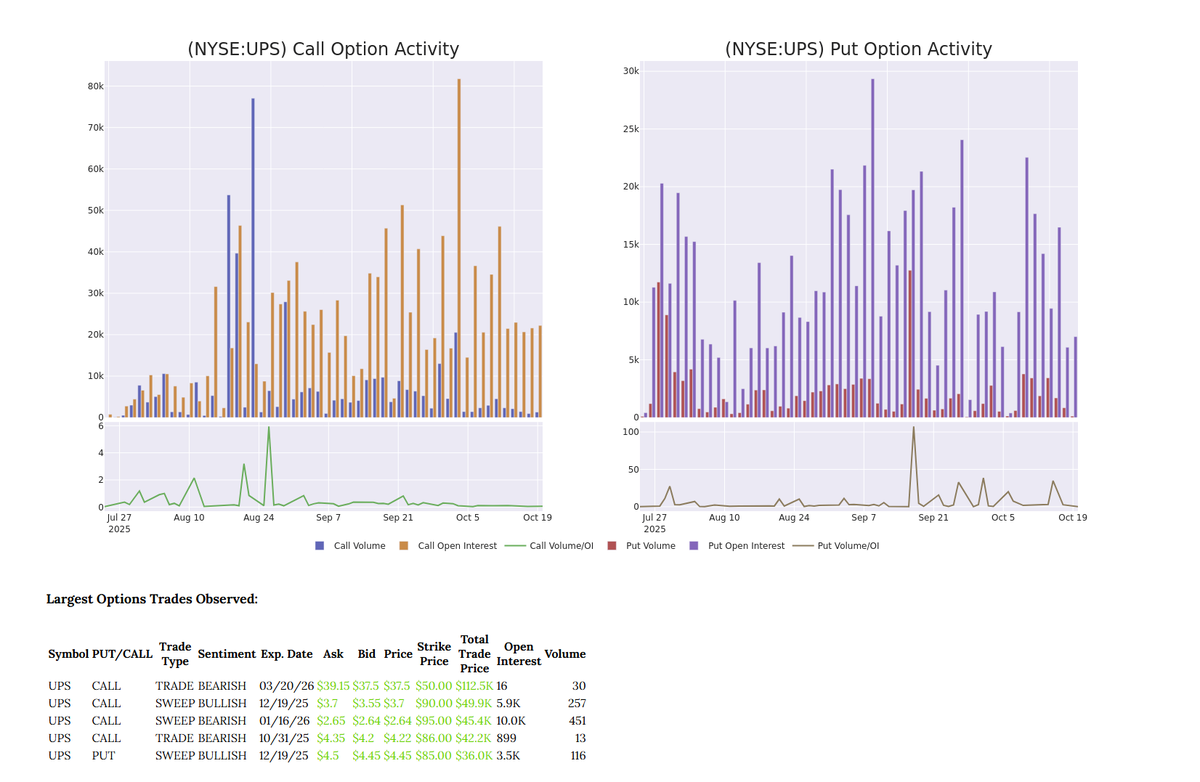Click (NYSE:UPS) Put Option Activity title
This screenshot has height=782, width=1200.
coord(858,49)
